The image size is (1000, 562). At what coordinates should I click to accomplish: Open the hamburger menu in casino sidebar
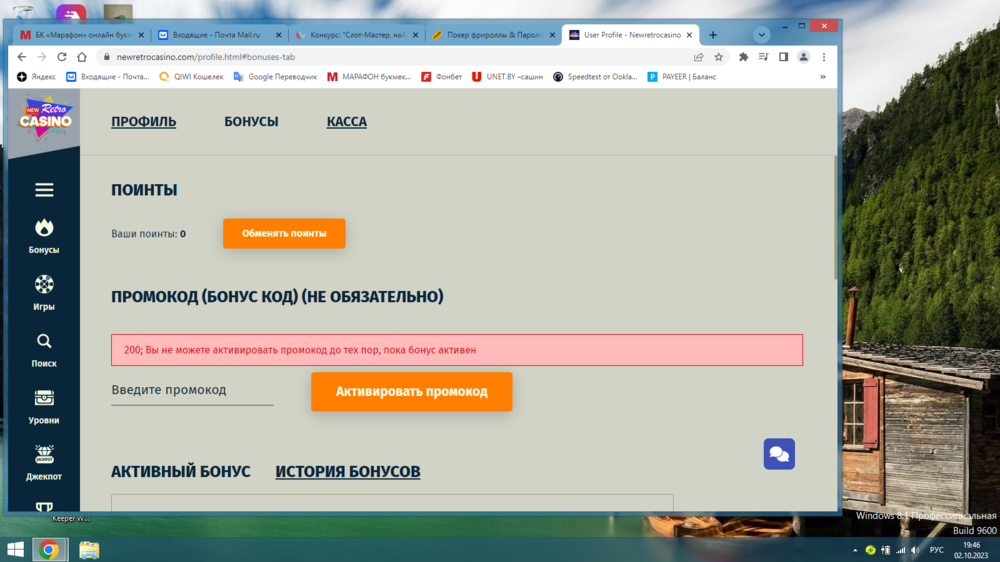click(x=44, y=190)
